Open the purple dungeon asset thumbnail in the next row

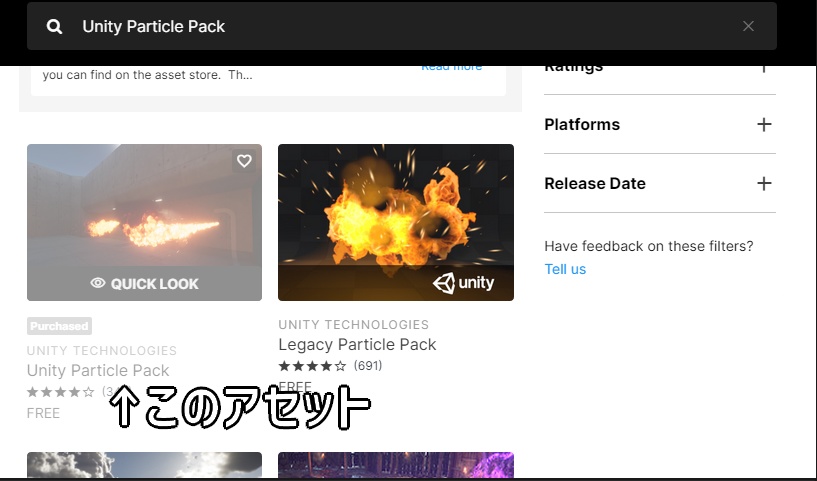tap(396, 465)
